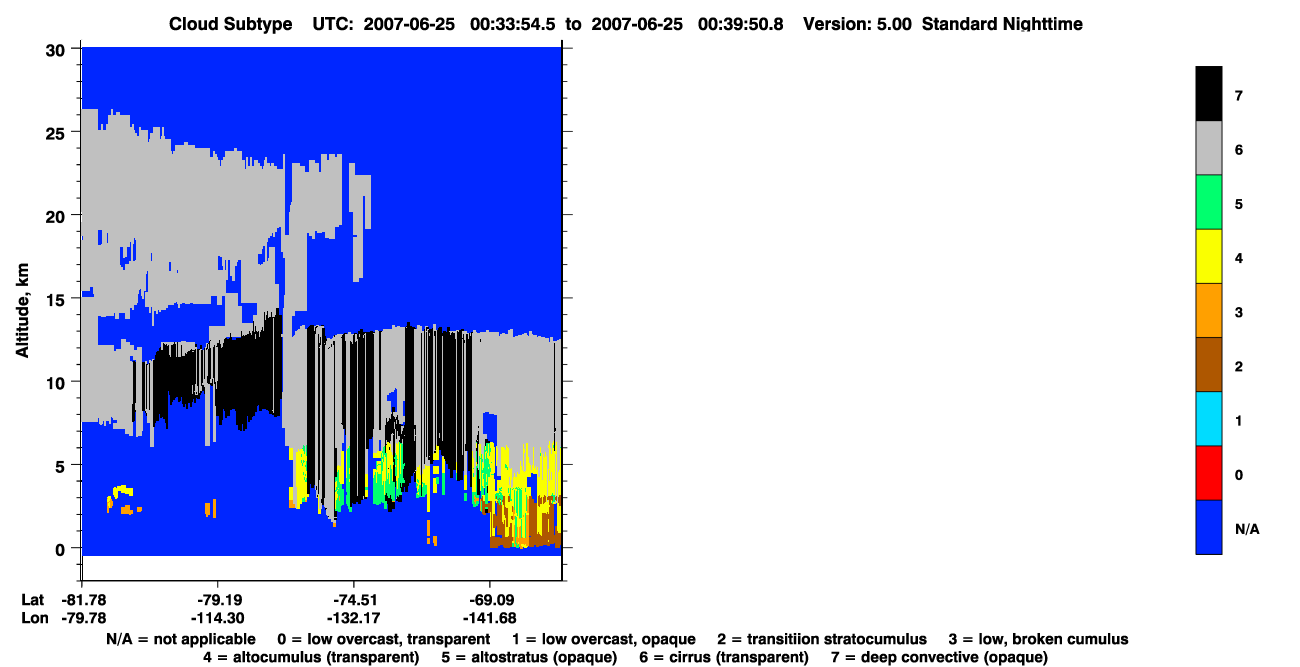Screen dimensions: 1300x667
Task: Click the longitude value -141.68
Action: point(489,618)
